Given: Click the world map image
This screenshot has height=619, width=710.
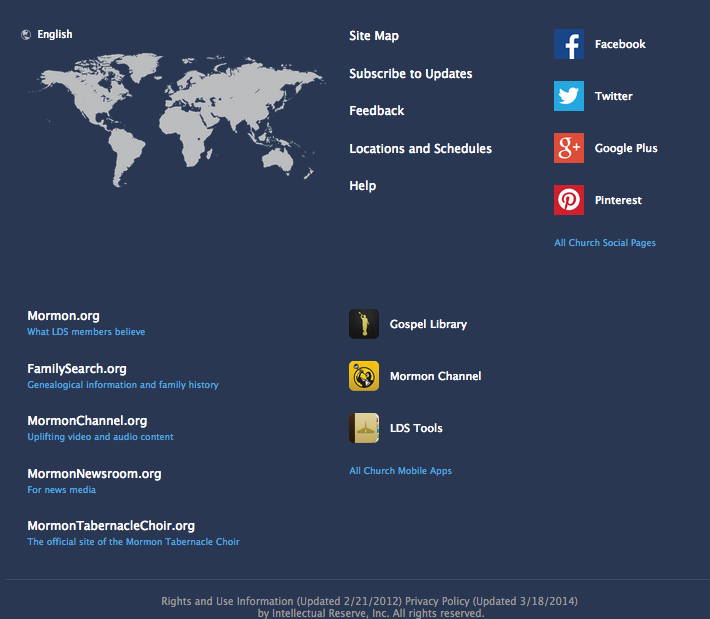Looking at the screenshot, I should coord(177,120).
